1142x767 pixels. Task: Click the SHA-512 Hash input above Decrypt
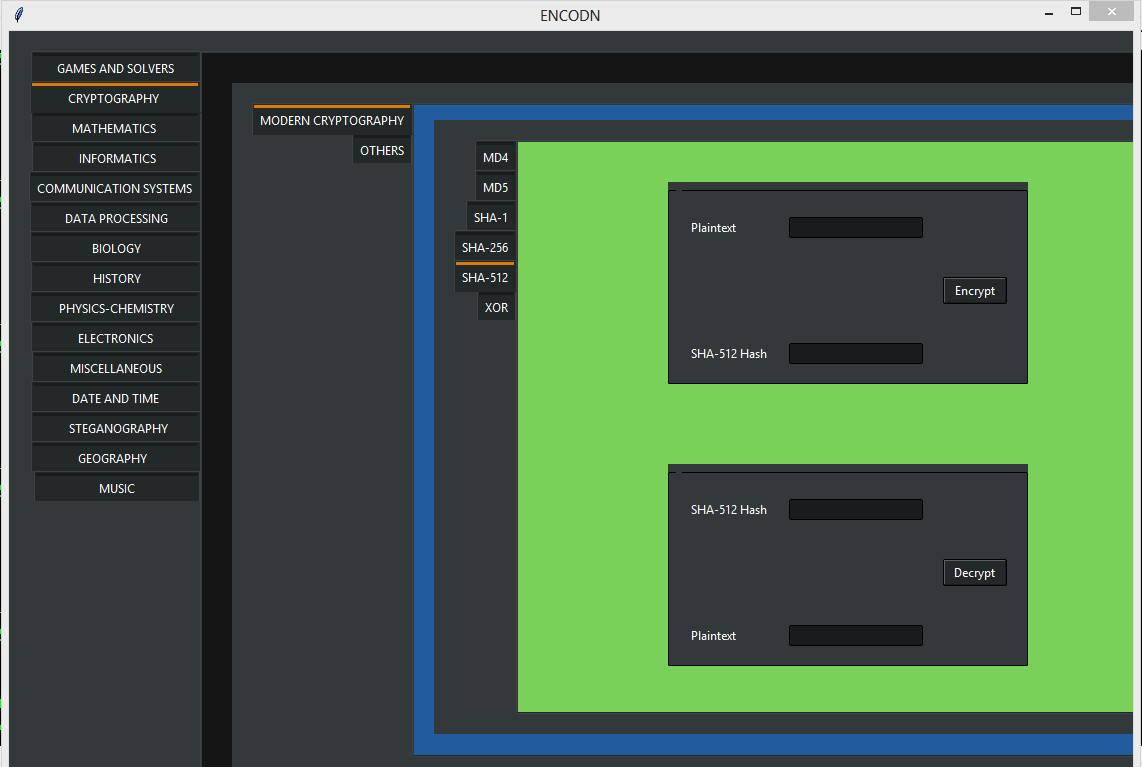855,510
